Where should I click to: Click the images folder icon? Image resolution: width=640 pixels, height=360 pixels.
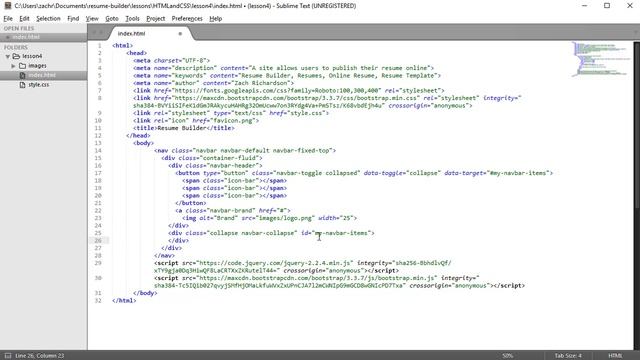tap(22, 66)
